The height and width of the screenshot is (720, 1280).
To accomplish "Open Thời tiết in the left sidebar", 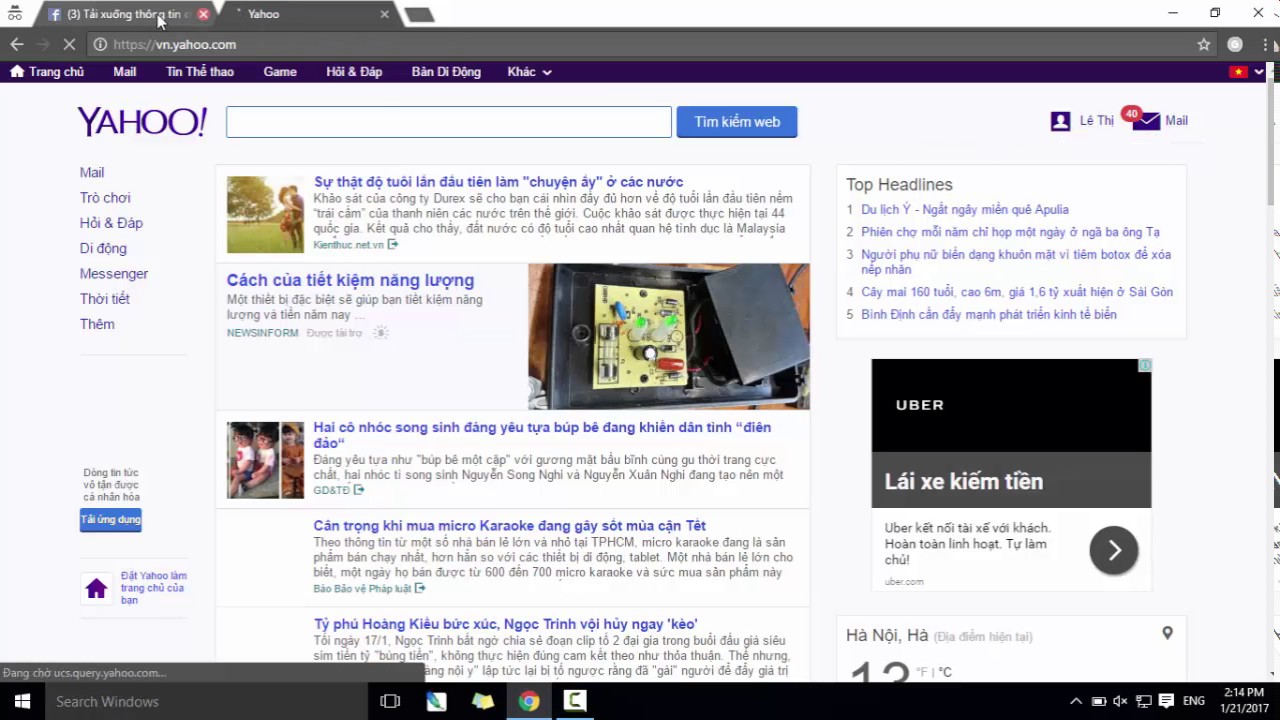I will pyautogui.click(x=105, y=299).
